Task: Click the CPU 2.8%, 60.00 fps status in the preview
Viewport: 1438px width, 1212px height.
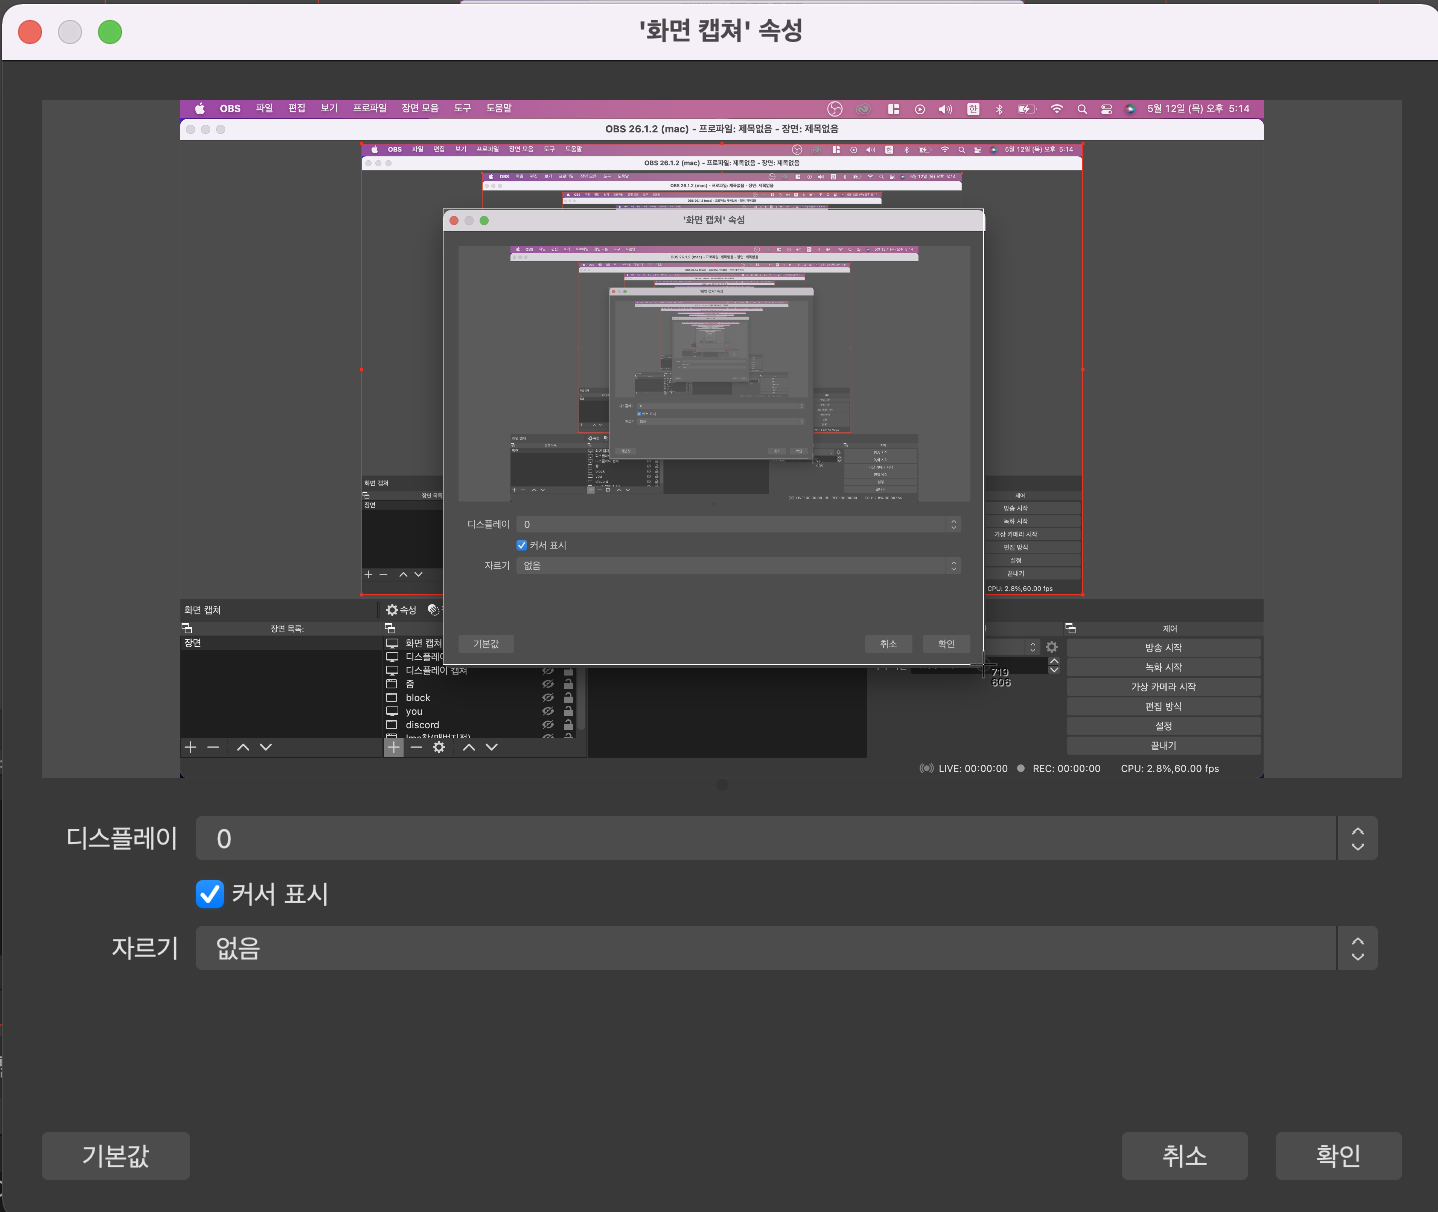Action: (x=1170, y=769)
